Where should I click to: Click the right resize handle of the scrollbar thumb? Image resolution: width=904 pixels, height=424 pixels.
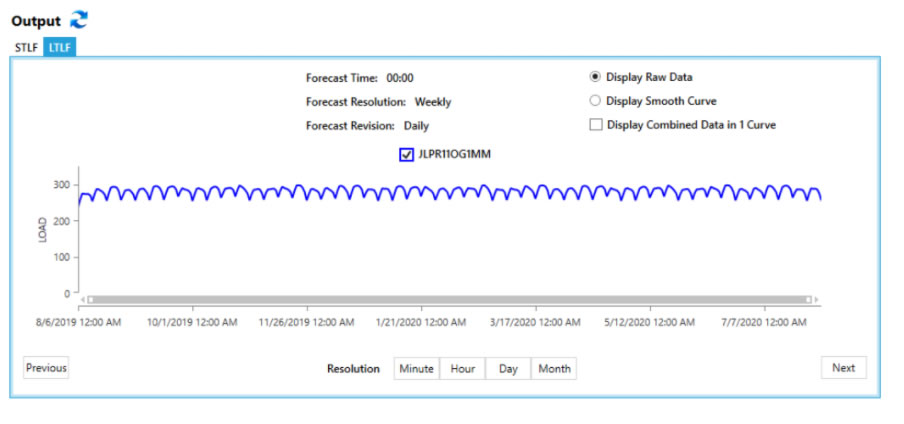(808, 299)
